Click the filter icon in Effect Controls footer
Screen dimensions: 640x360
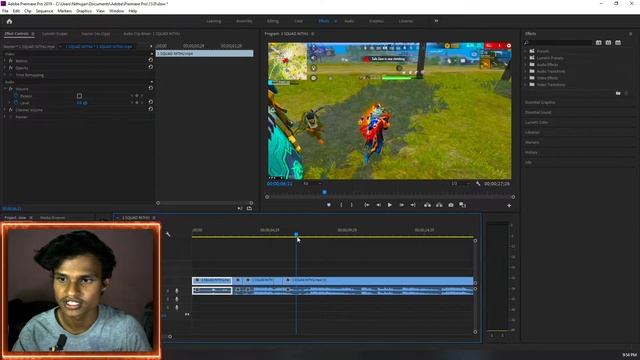pos(240,209)
